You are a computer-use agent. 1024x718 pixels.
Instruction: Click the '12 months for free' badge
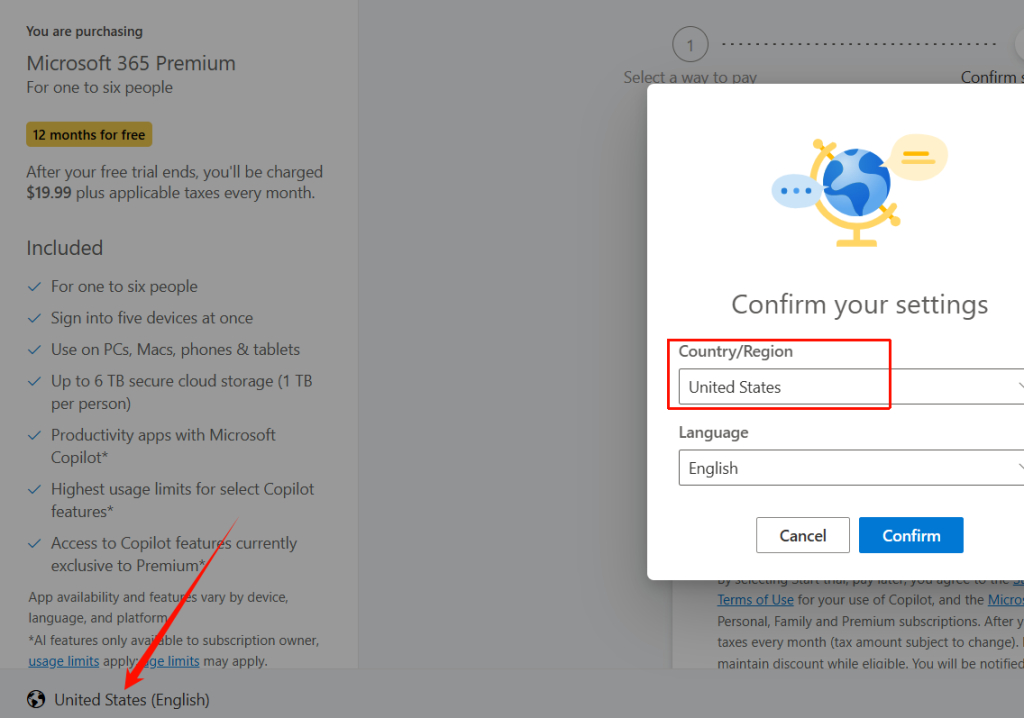coord(89,135)
